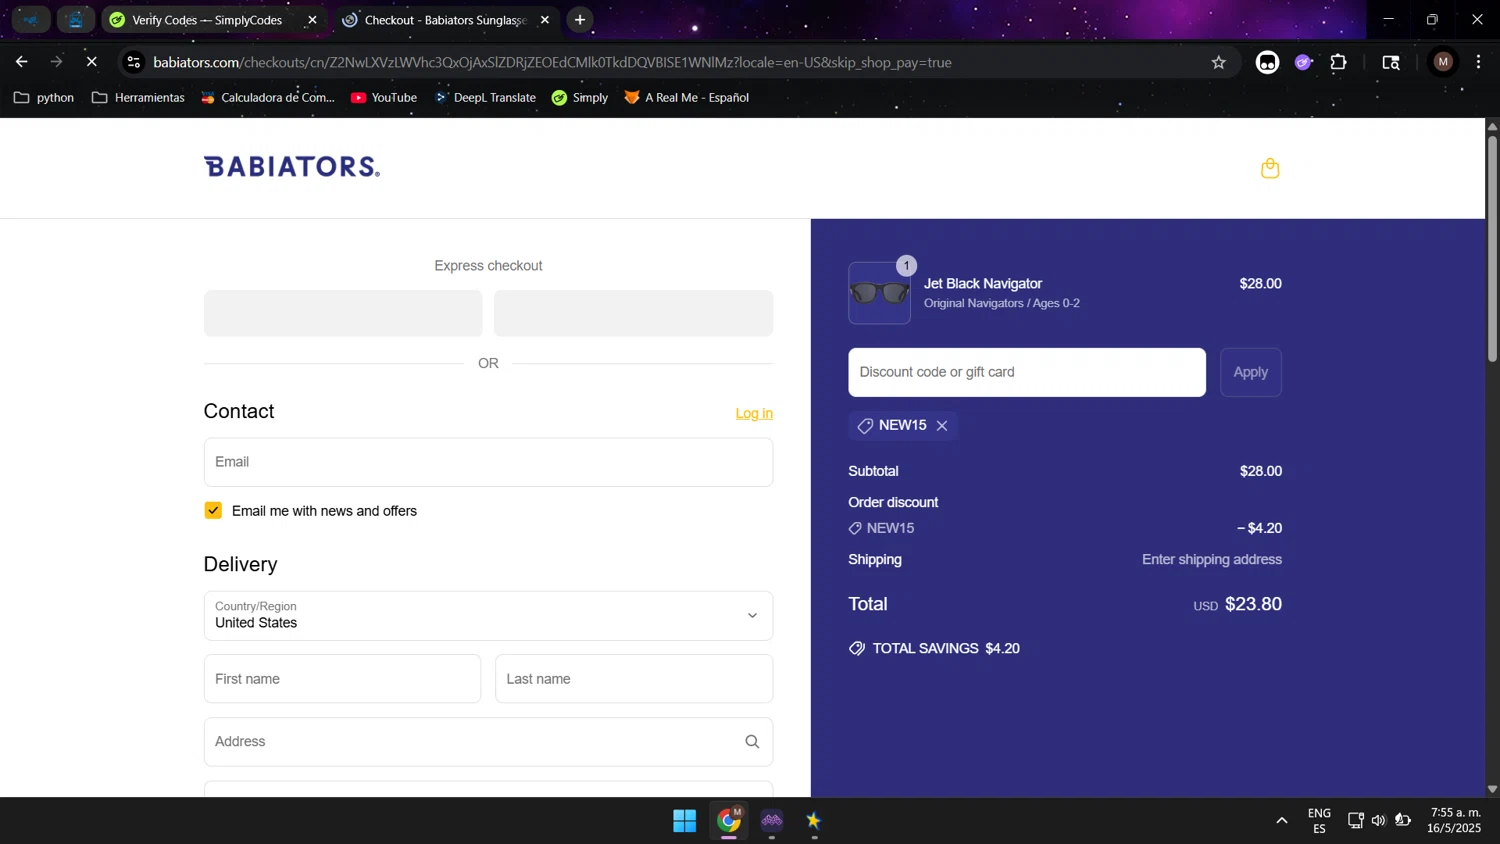The width and height of the screenshot is (1500, 844).
Task: Open the ENG ES language switcher
Action: click(x=1319, y=821)
